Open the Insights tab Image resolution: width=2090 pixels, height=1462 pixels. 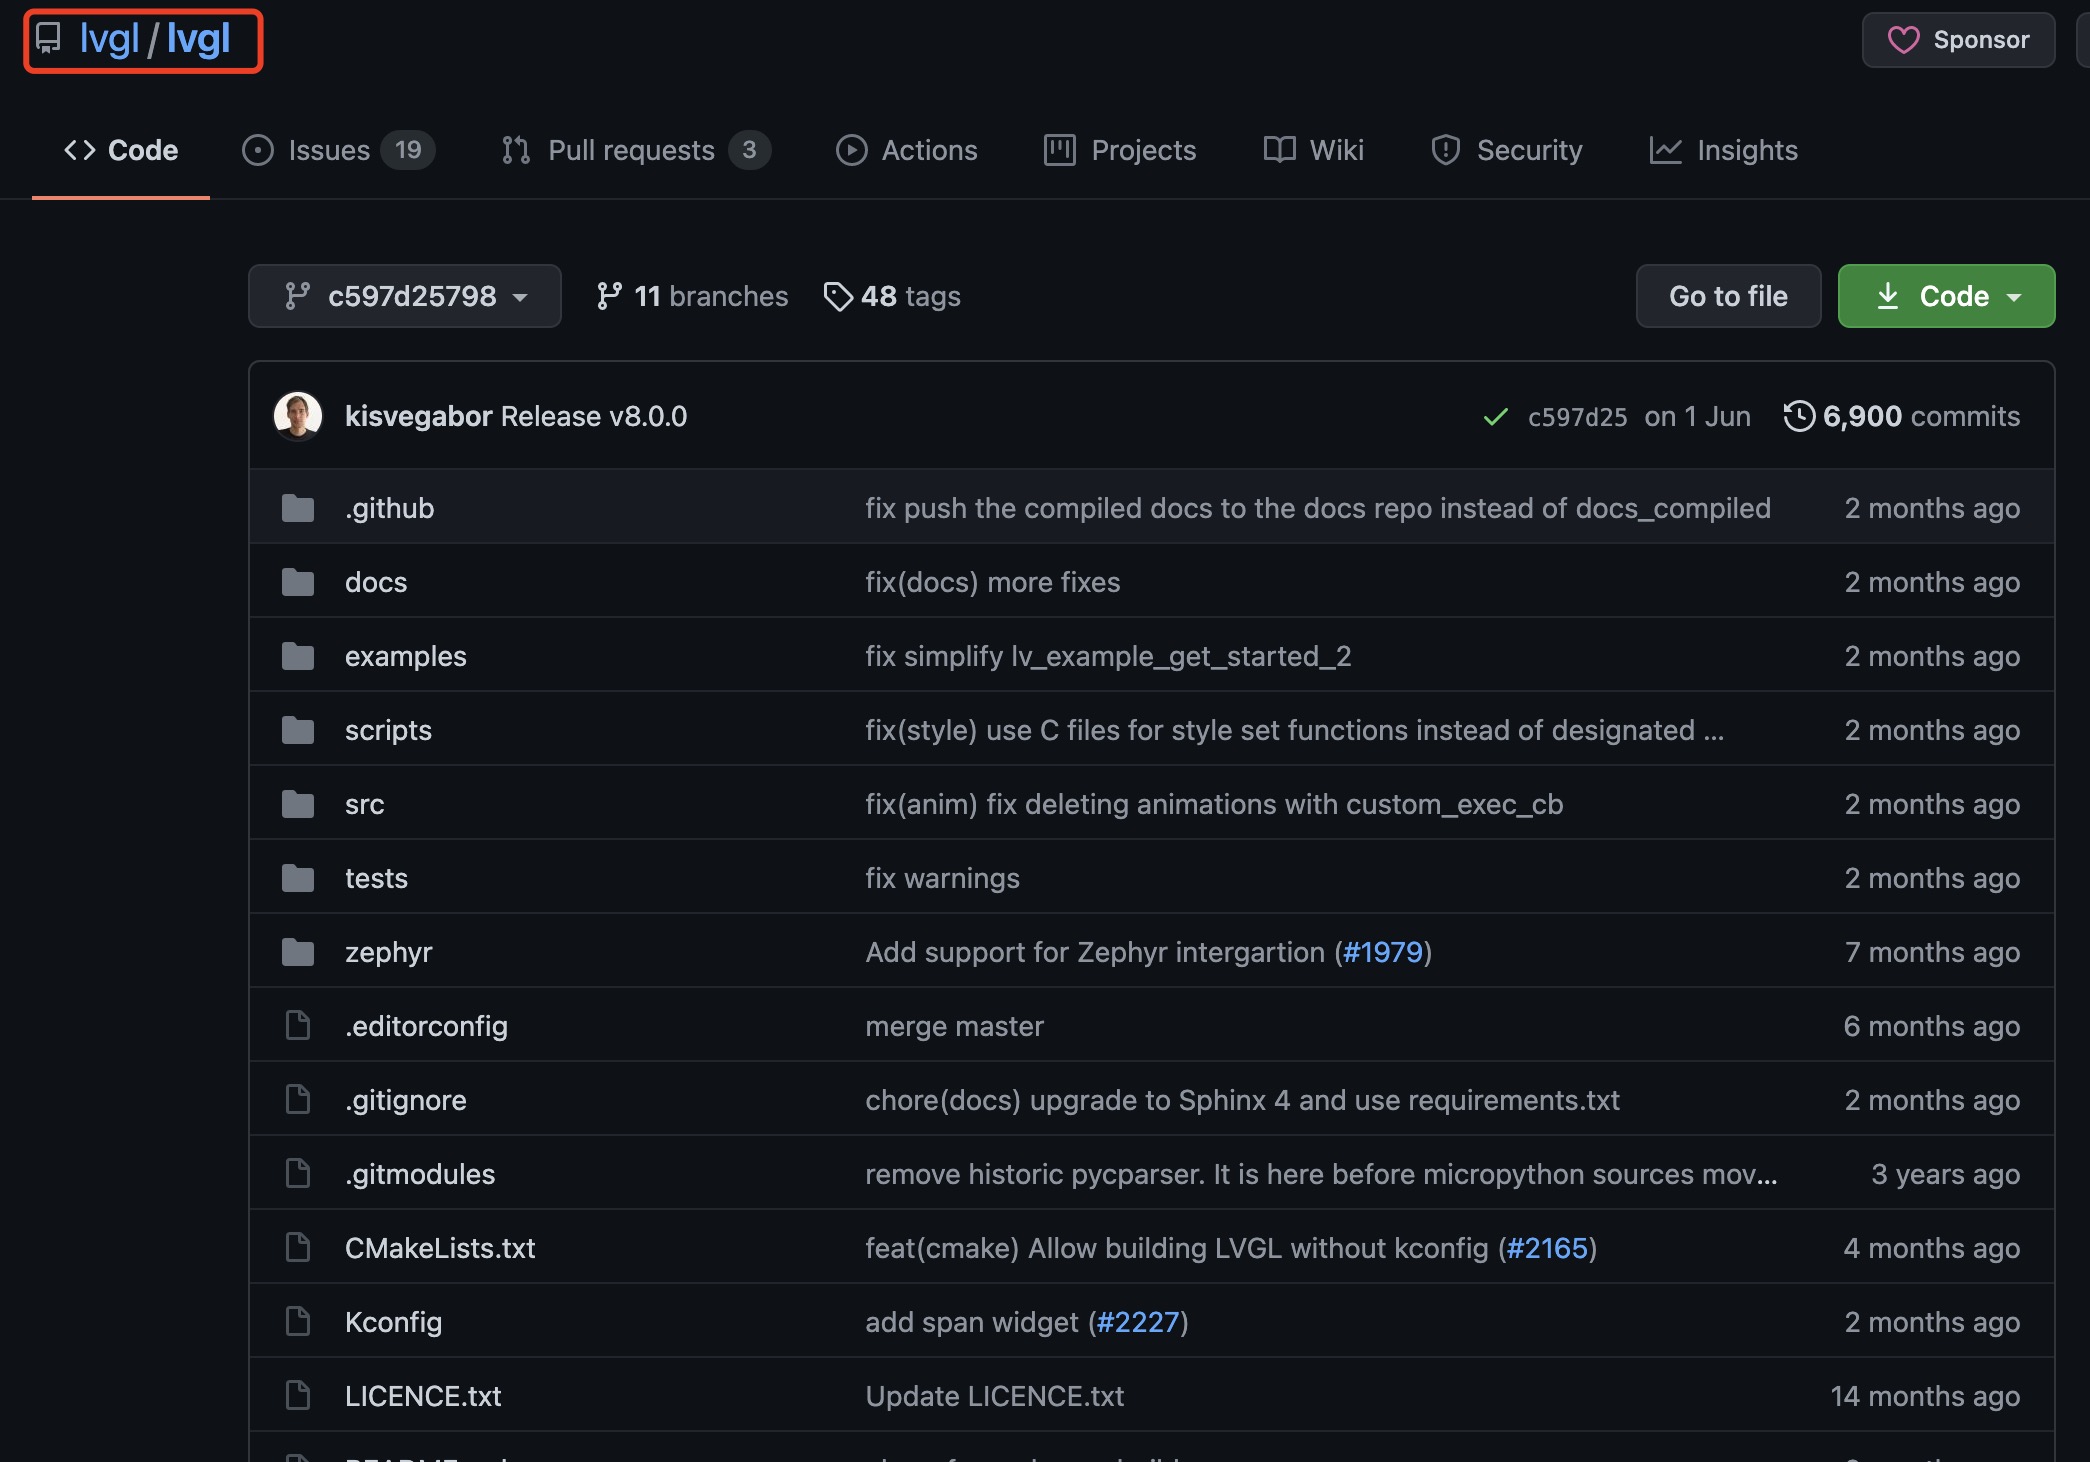tap(1723, 150)
